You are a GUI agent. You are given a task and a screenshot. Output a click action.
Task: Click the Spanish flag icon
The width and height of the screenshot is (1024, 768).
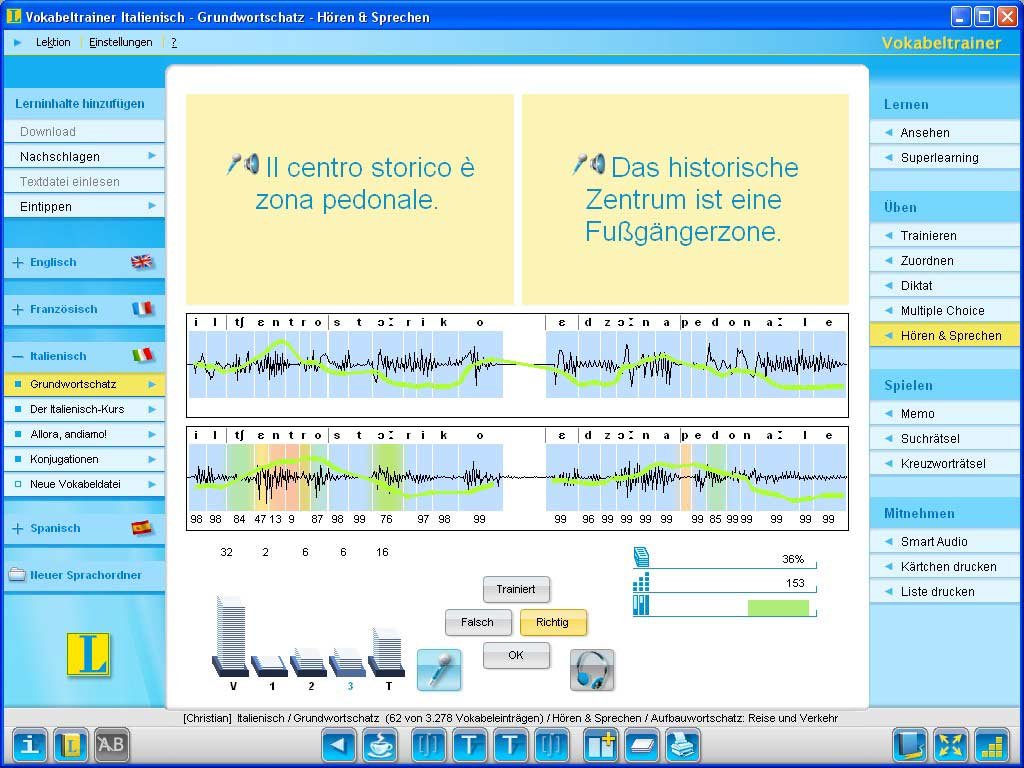point(142,527)
